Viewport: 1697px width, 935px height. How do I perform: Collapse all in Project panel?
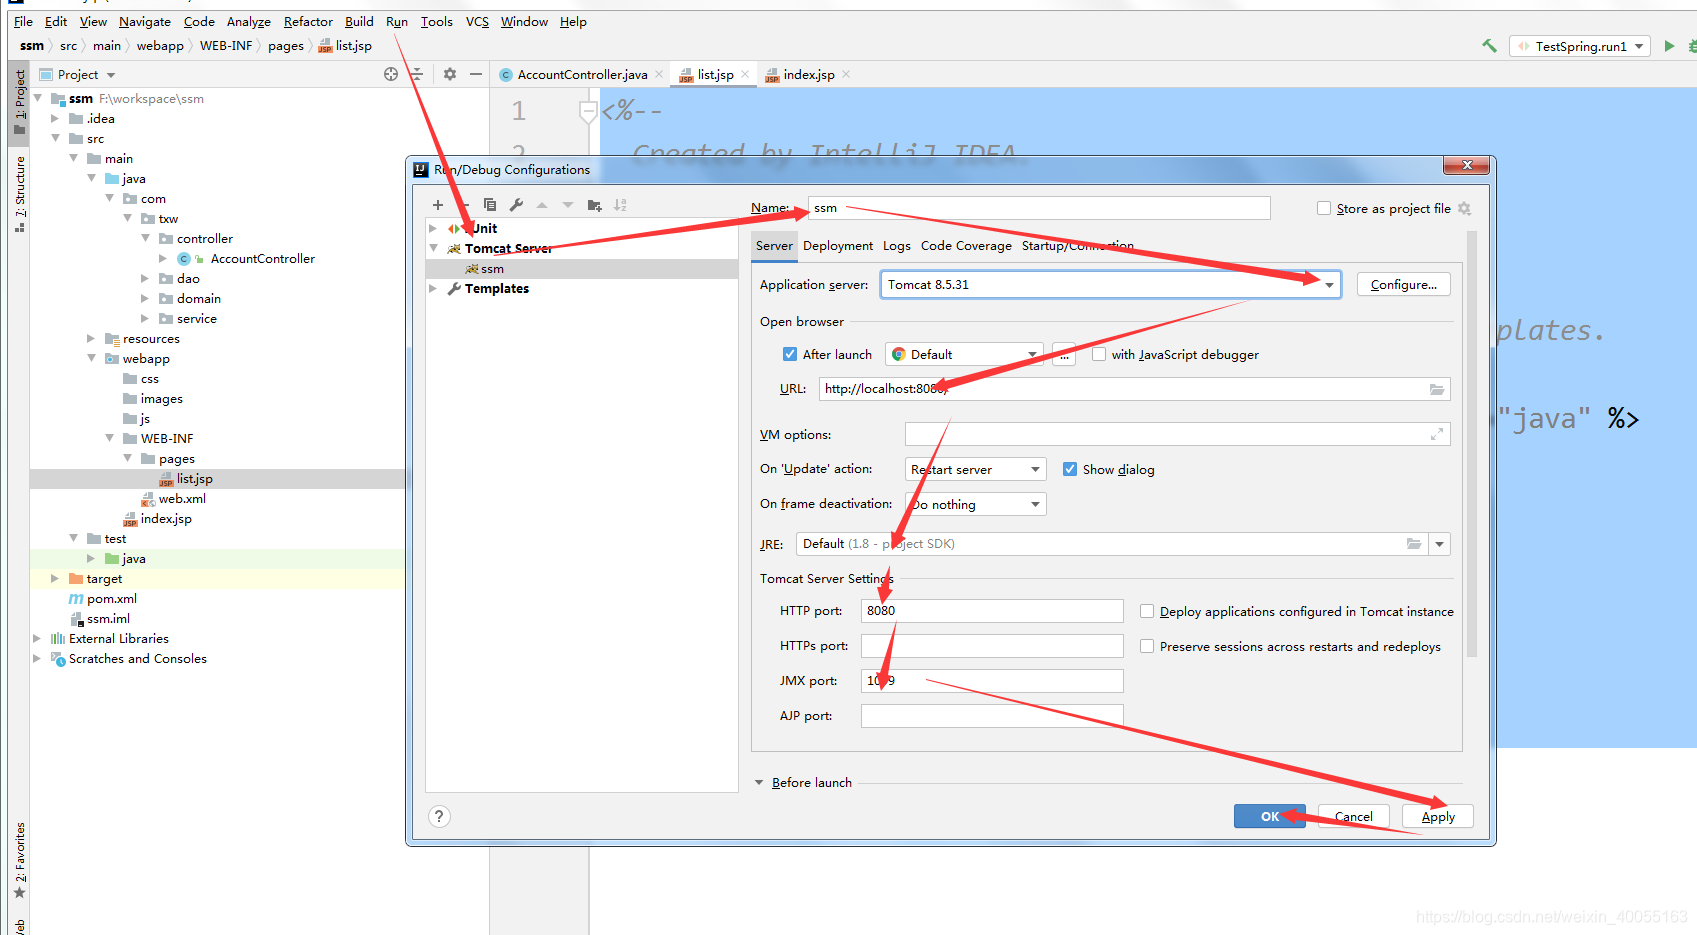click(417, 74)
